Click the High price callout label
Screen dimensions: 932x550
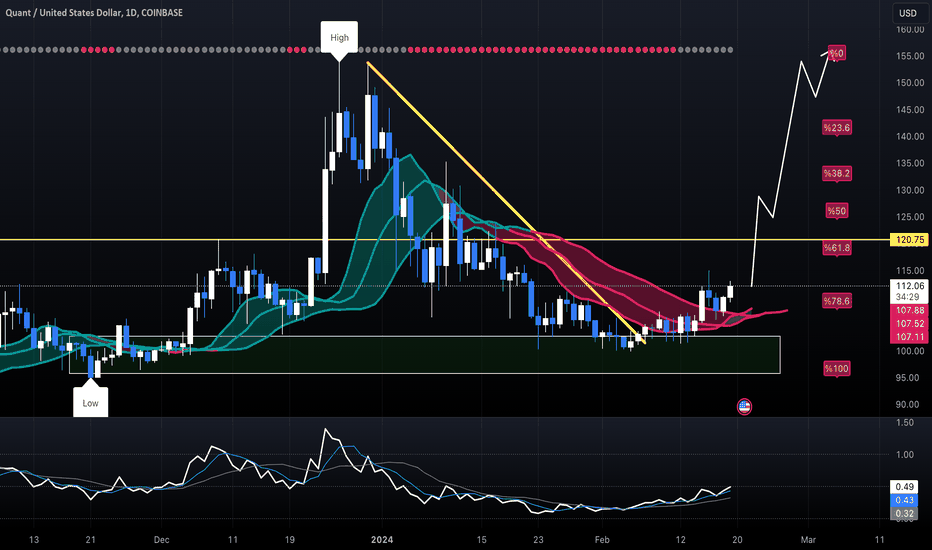pyautogui.click(x=340, y=38)
